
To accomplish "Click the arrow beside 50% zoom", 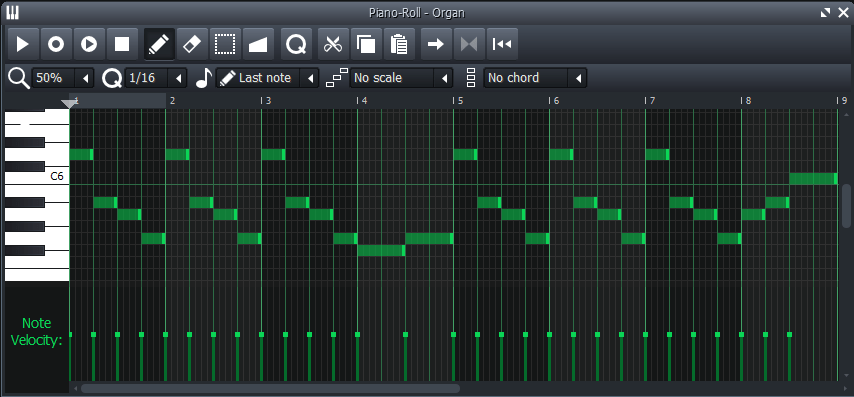I will [86, 78].
